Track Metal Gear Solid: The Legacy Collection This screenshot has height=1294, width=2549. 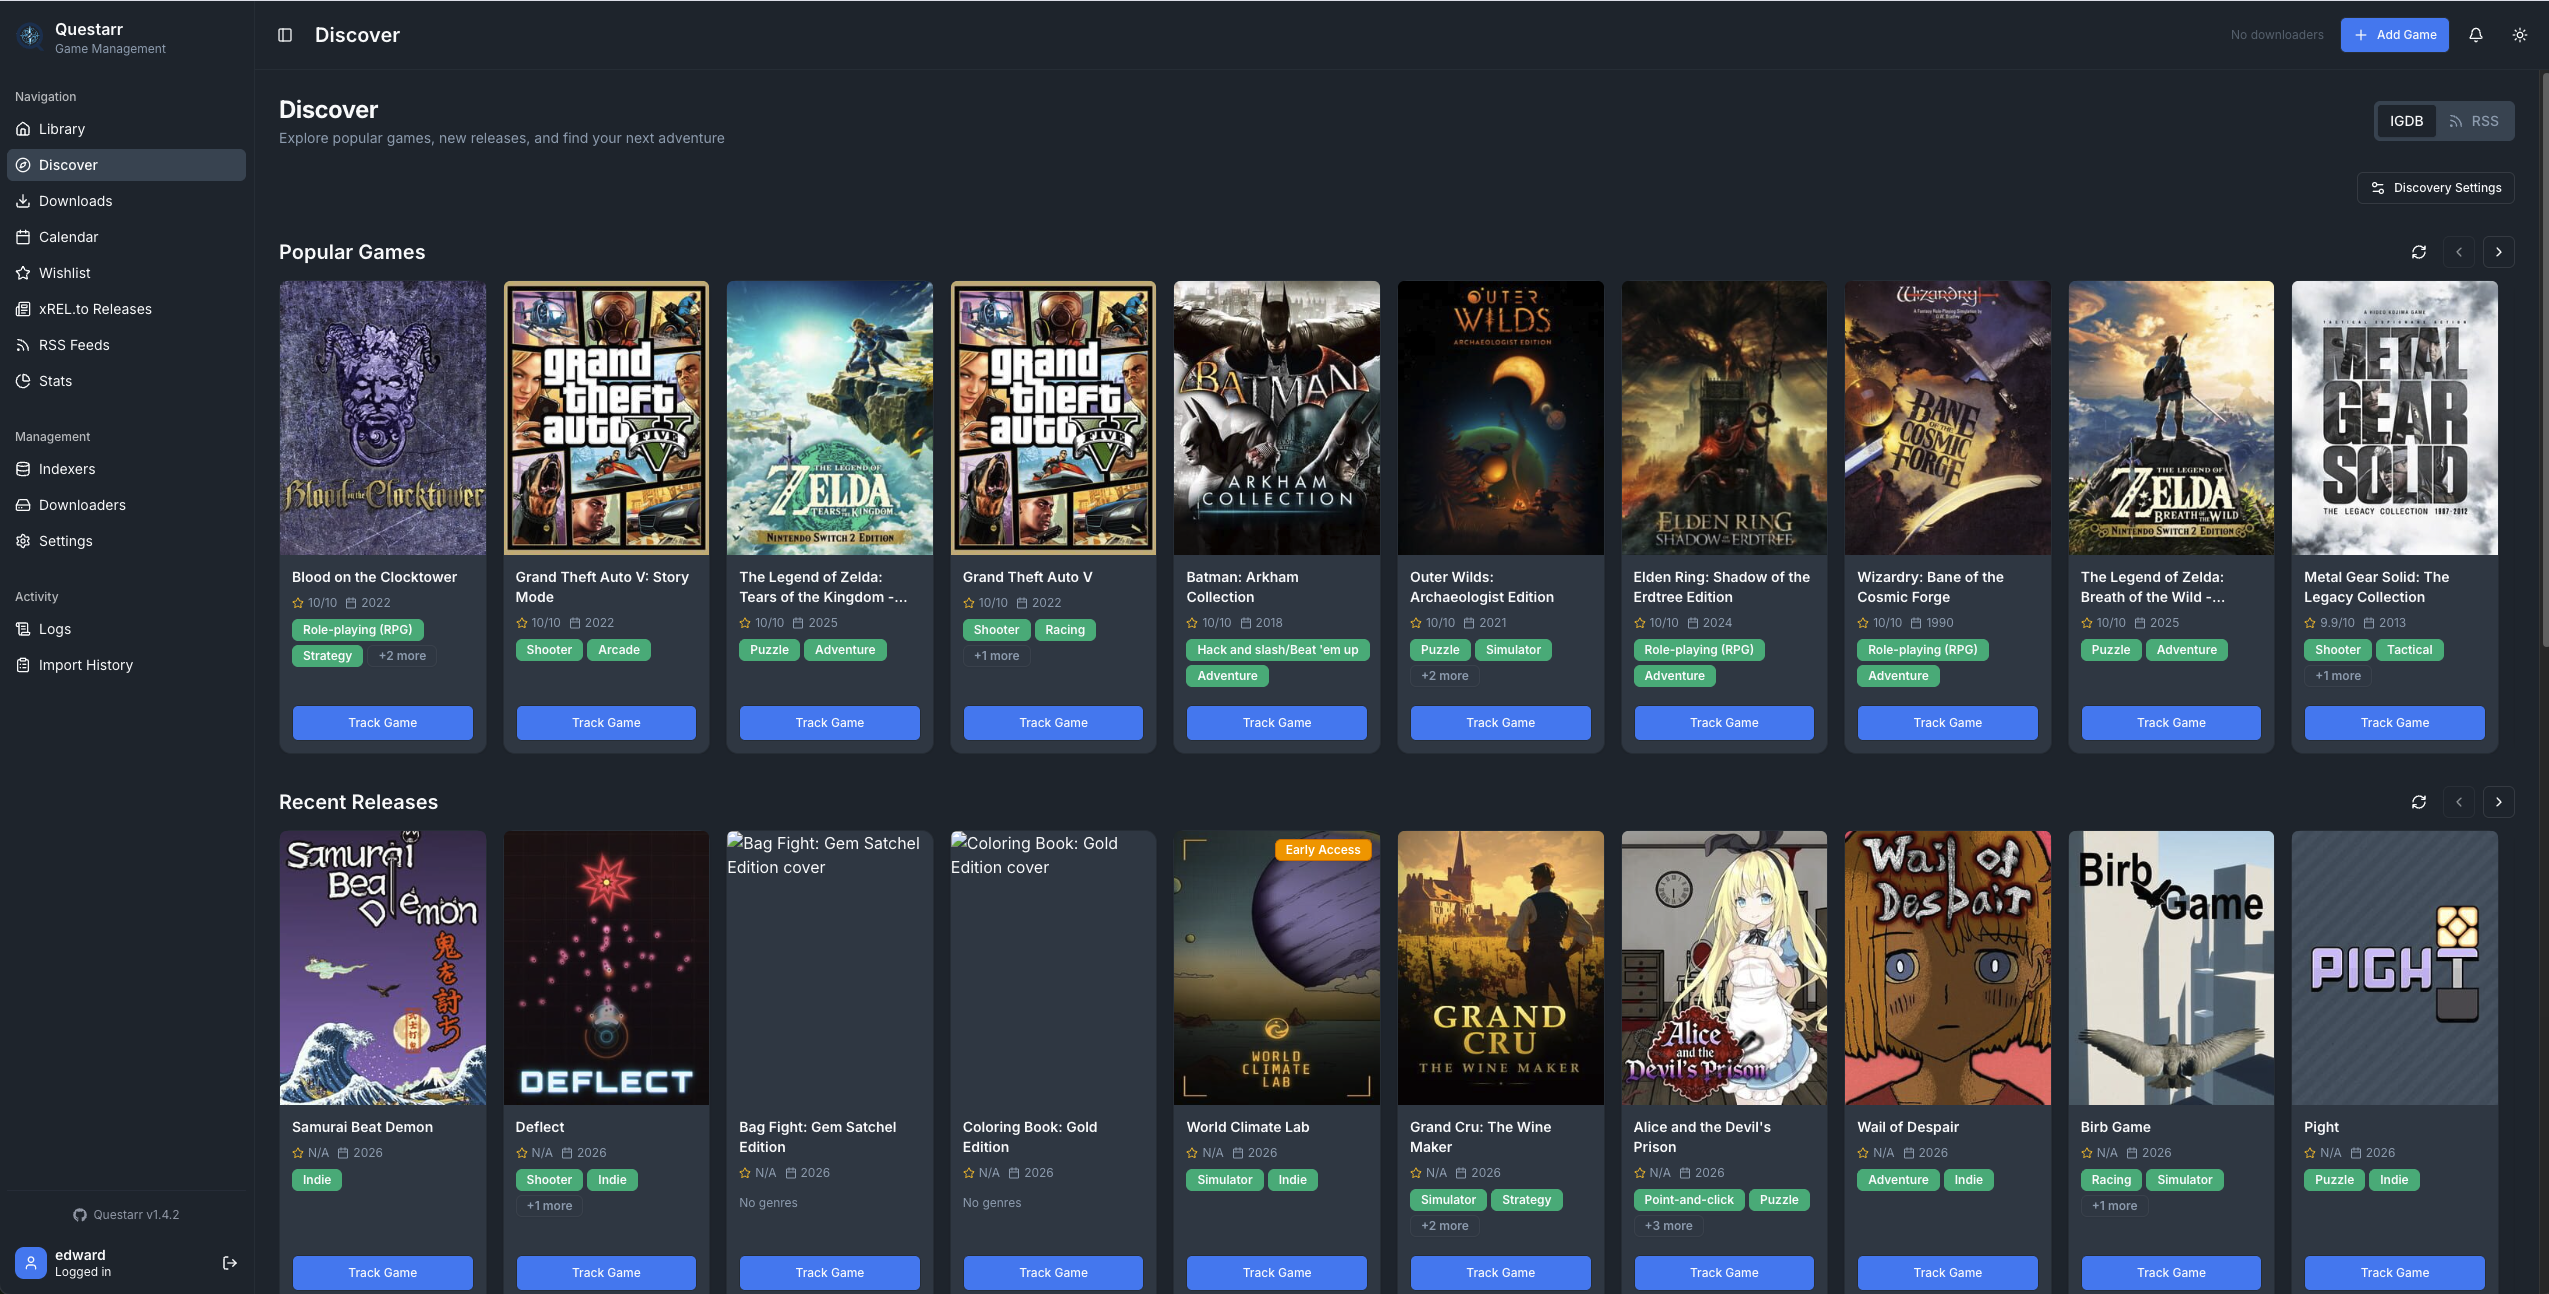2395,723
